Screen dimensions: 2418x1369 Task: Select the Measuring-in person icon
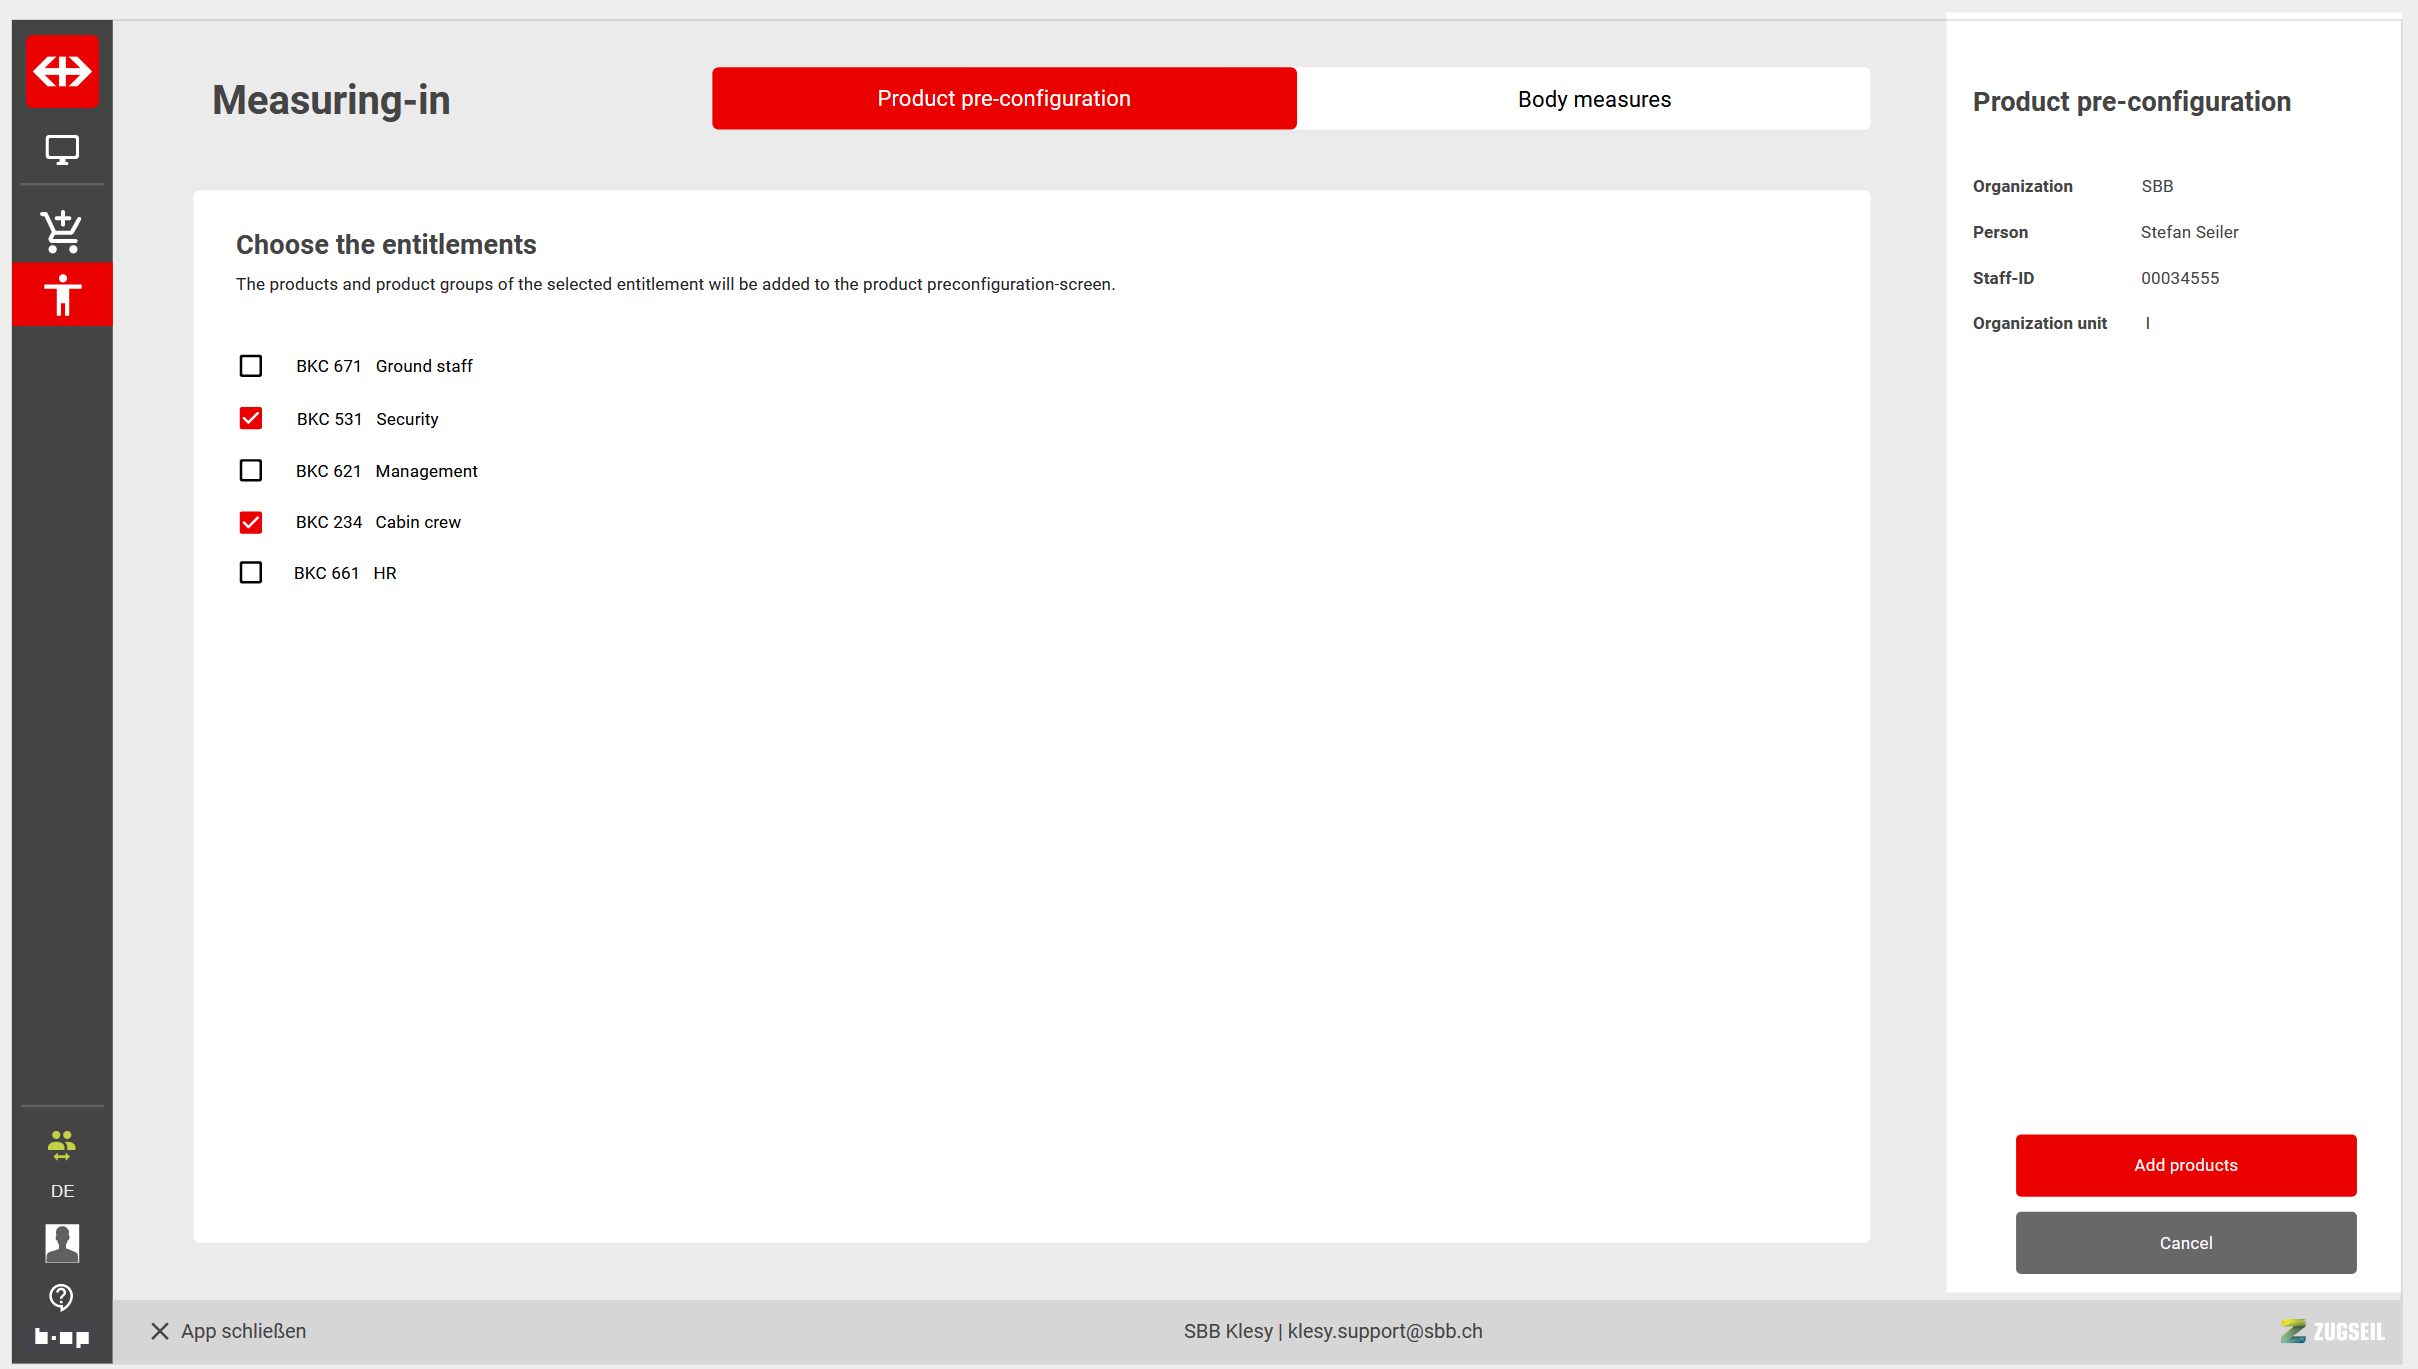(x=62, y=295)
